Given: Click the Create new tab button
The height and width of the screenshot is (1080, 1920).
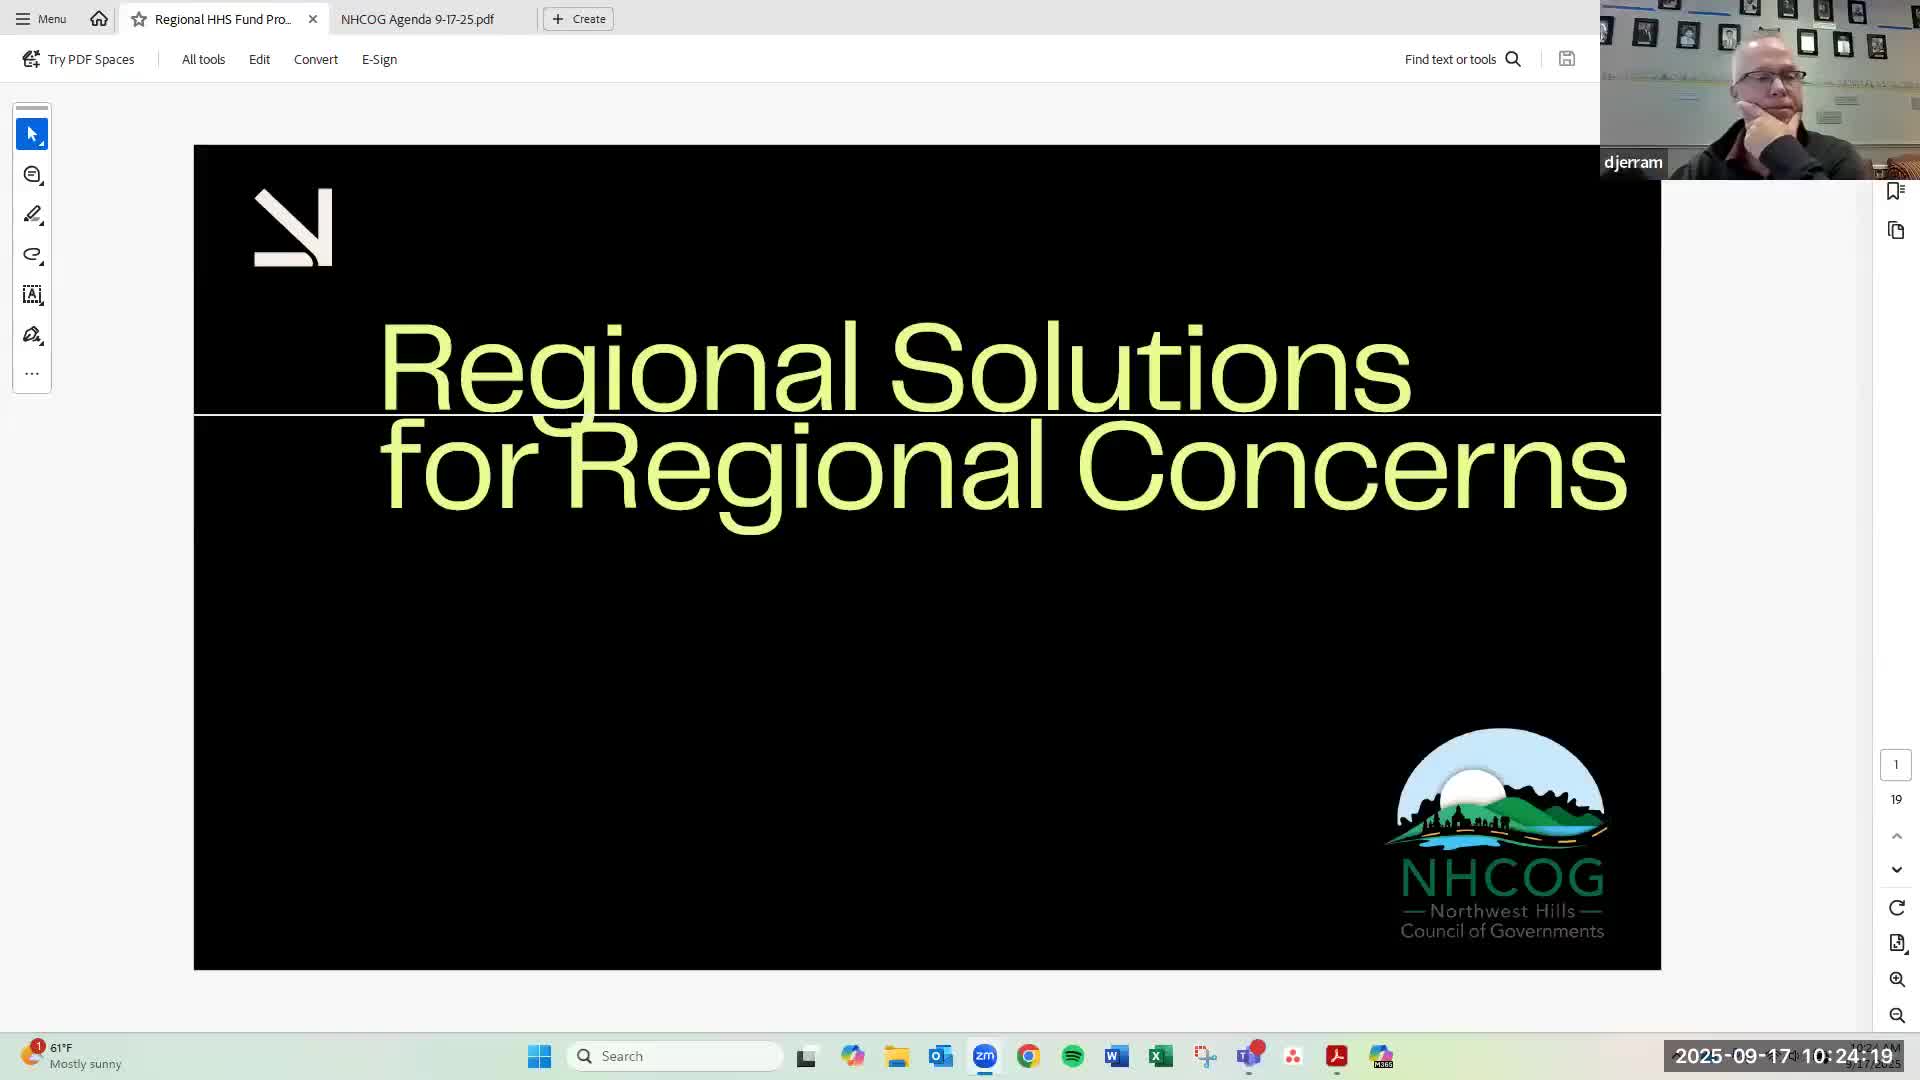Looking at the screenshot, I should (578, 19).
